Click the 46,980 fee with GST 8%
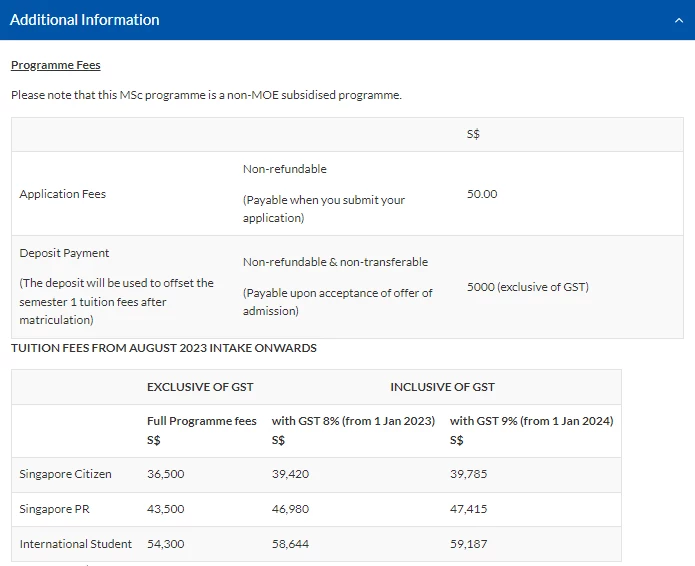The height and width of the screenshot is (566, 695). click(x=290, y=509)
